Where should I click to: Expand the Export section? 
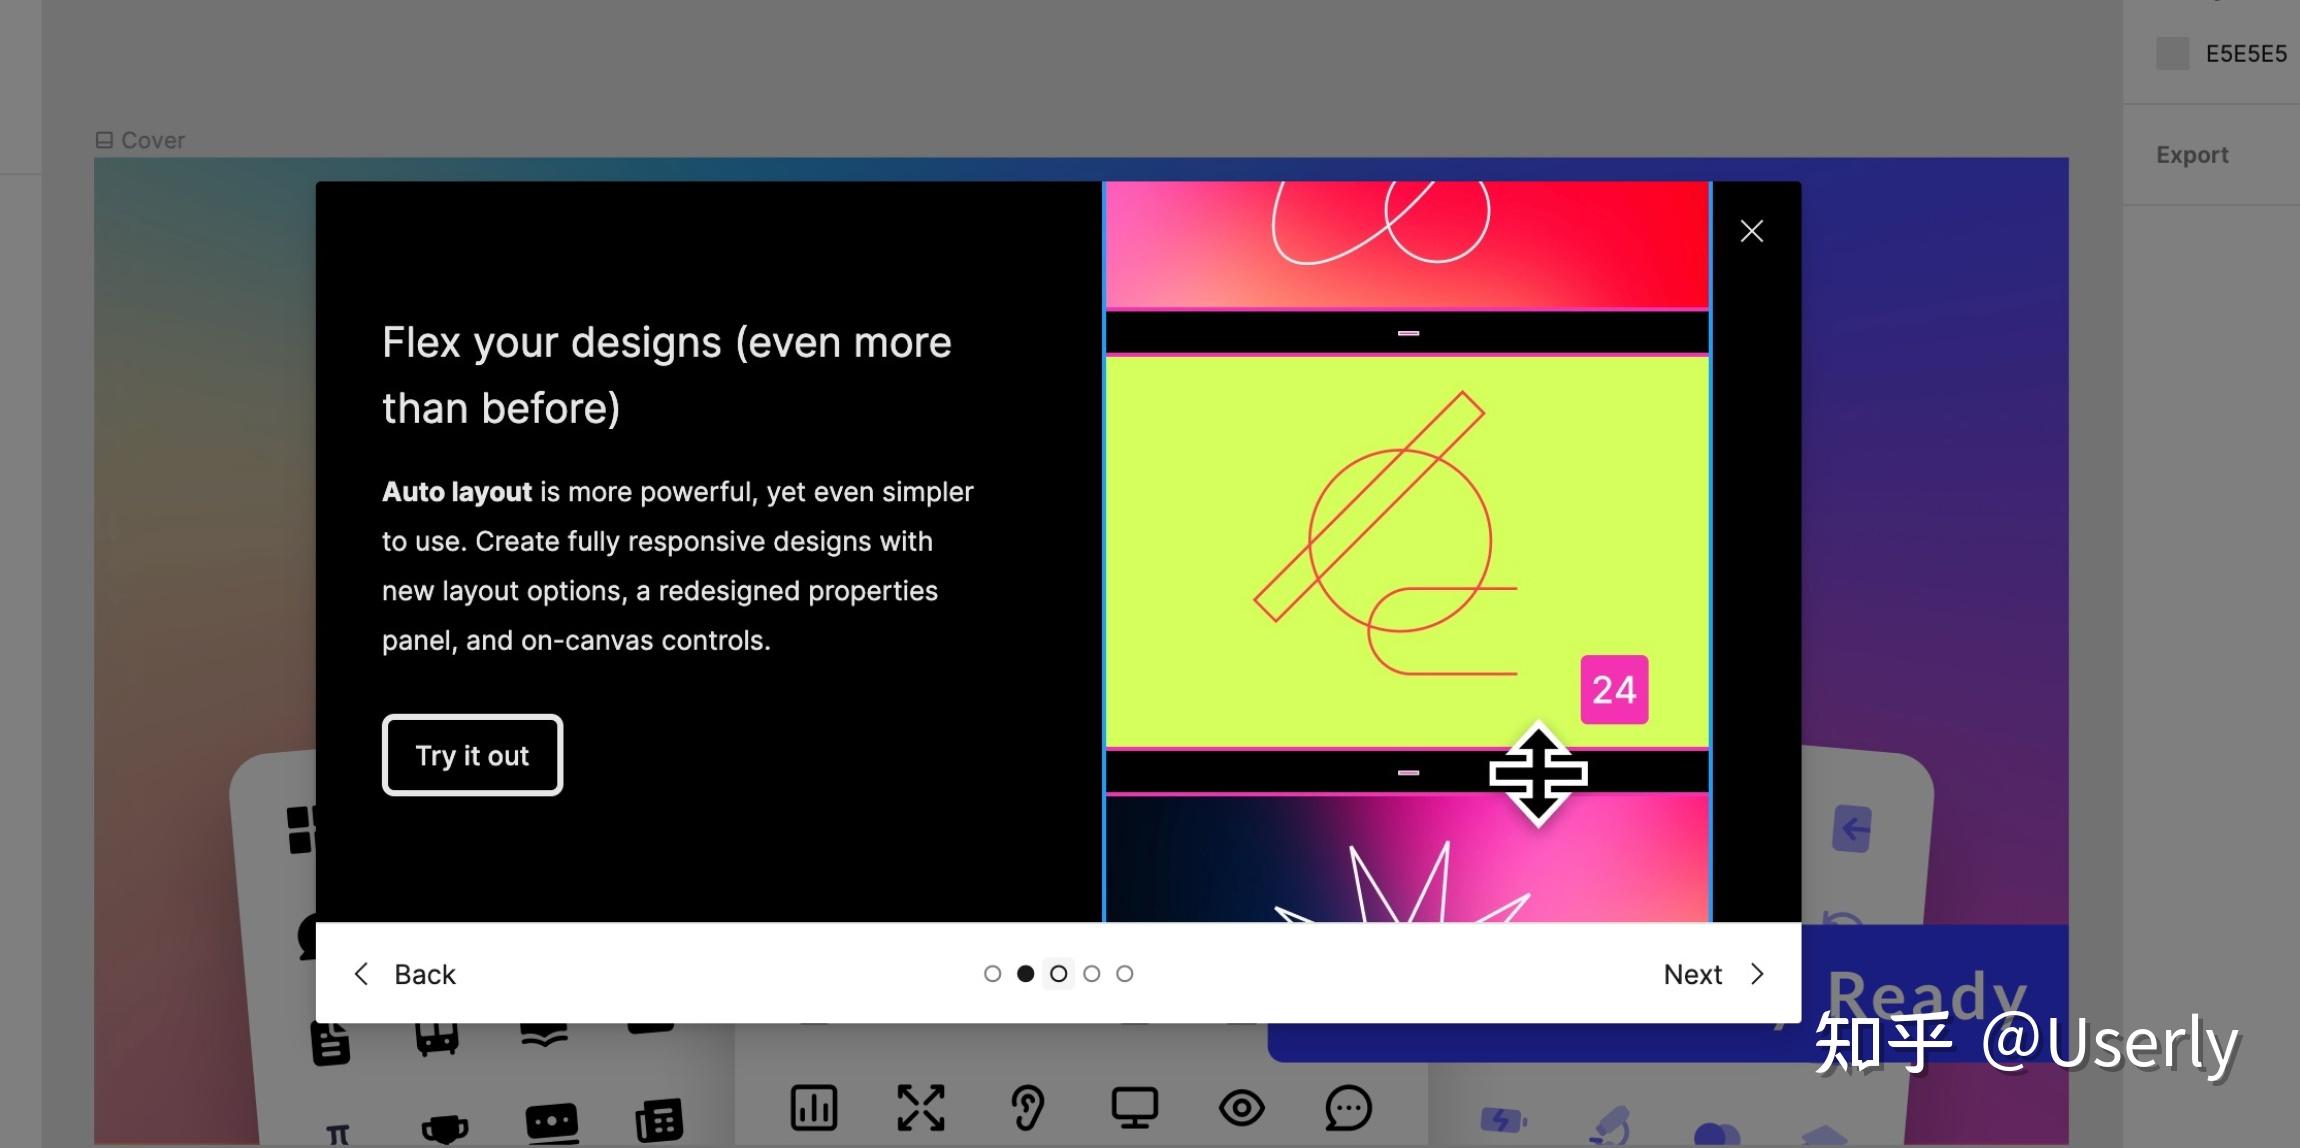[2191, 155]
